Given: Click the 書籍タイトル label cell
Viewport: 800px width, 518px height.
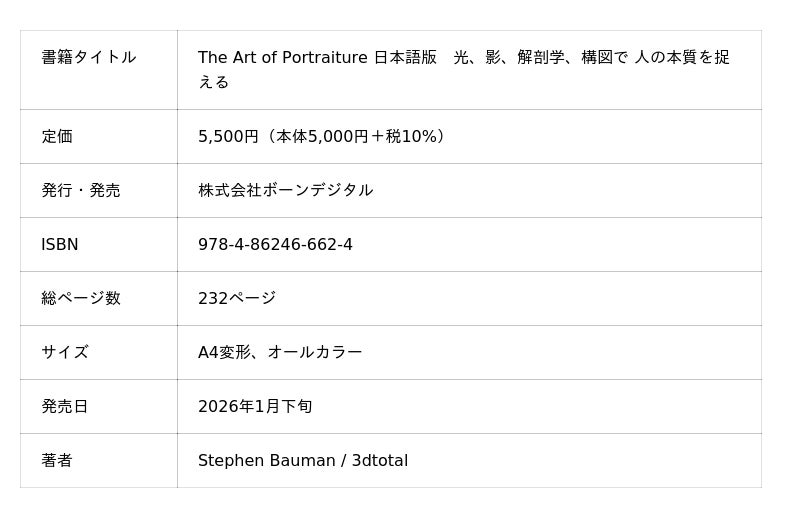Looking at the screenshot, I should point(88,58).
